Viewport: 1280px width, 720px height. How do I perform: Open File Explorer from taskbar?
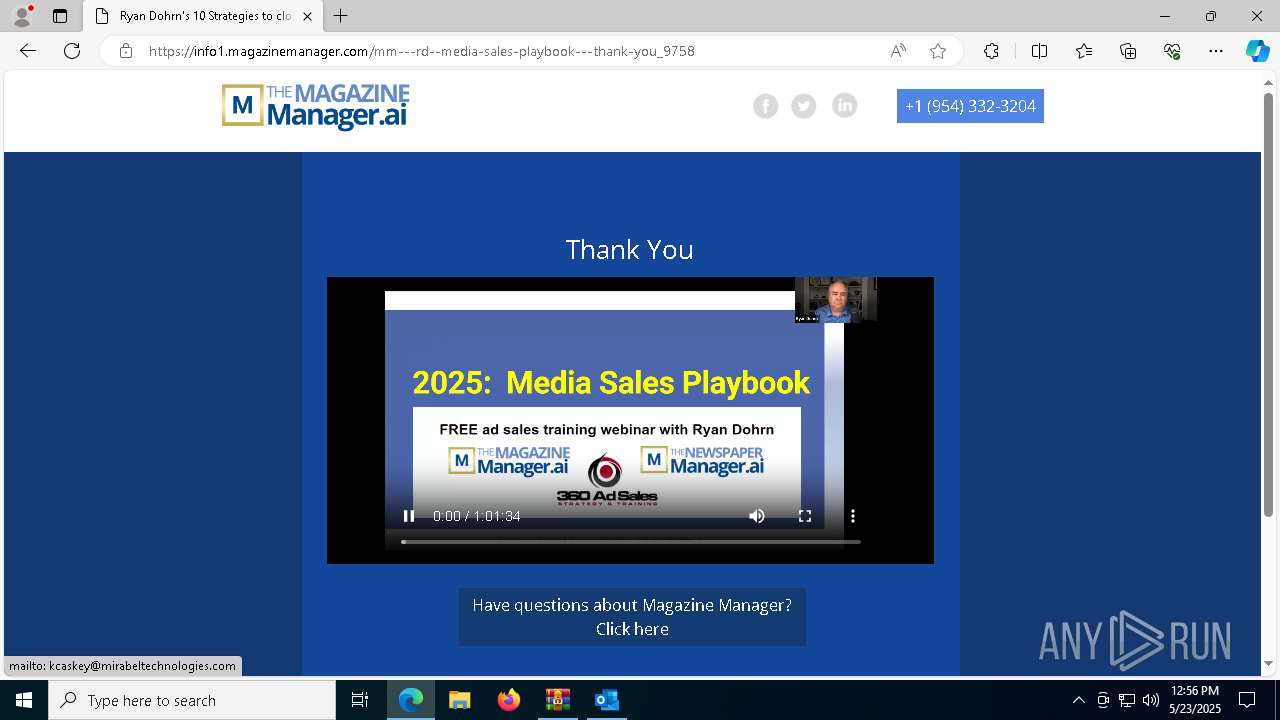pyautogui.click(x=459, y=700)
